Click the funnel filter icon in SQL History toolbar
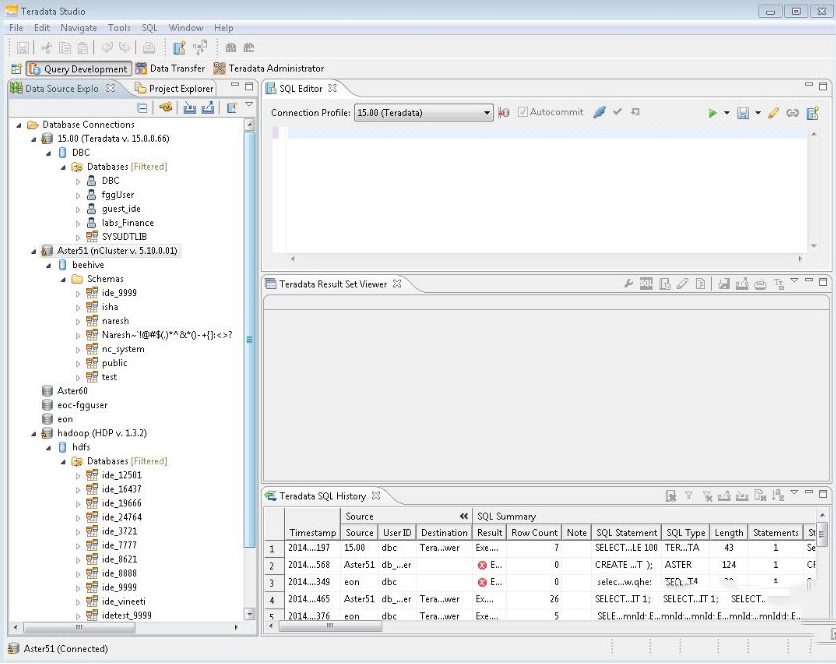 coord(689,495)
